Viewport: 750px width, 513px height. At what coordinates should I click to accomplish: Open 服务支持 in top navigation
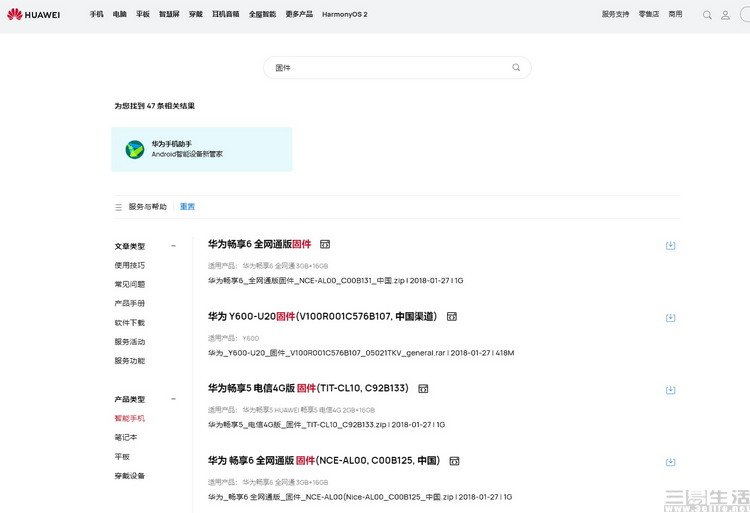(616, 14)
